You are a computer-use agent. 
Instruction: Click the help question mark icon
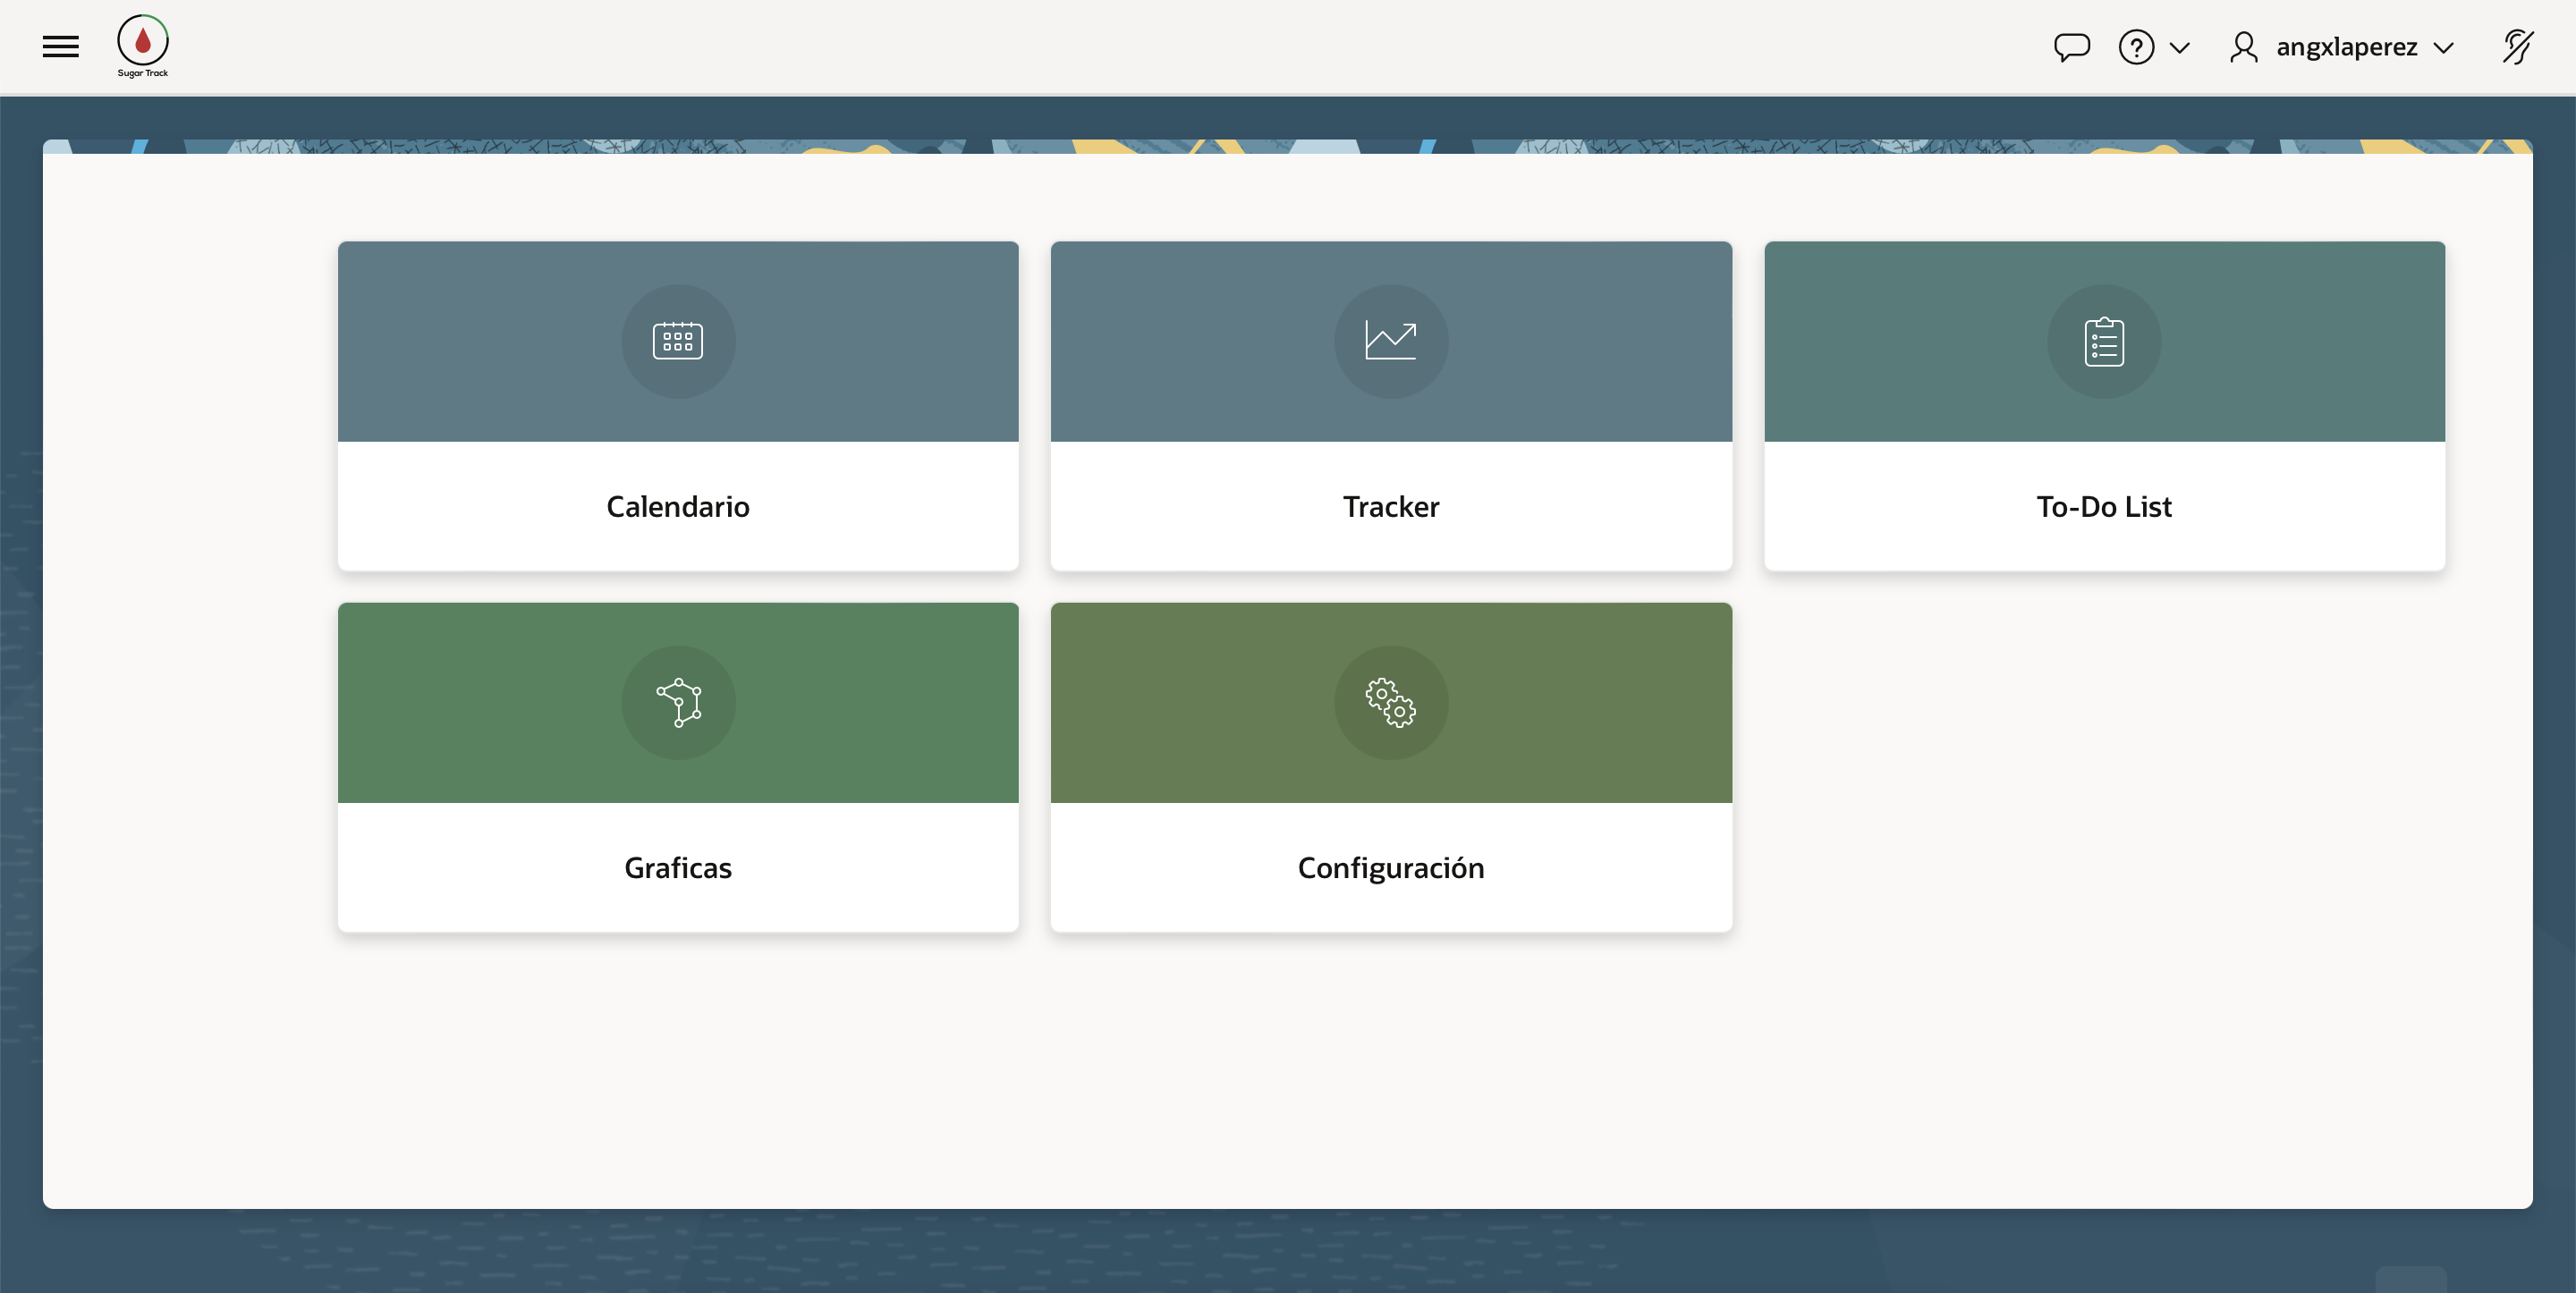pyautogui.click(x=2136, y=47)
